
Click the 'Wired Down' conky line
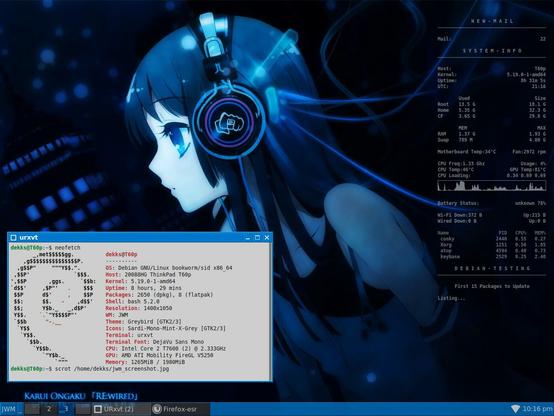tap(457, 221)
